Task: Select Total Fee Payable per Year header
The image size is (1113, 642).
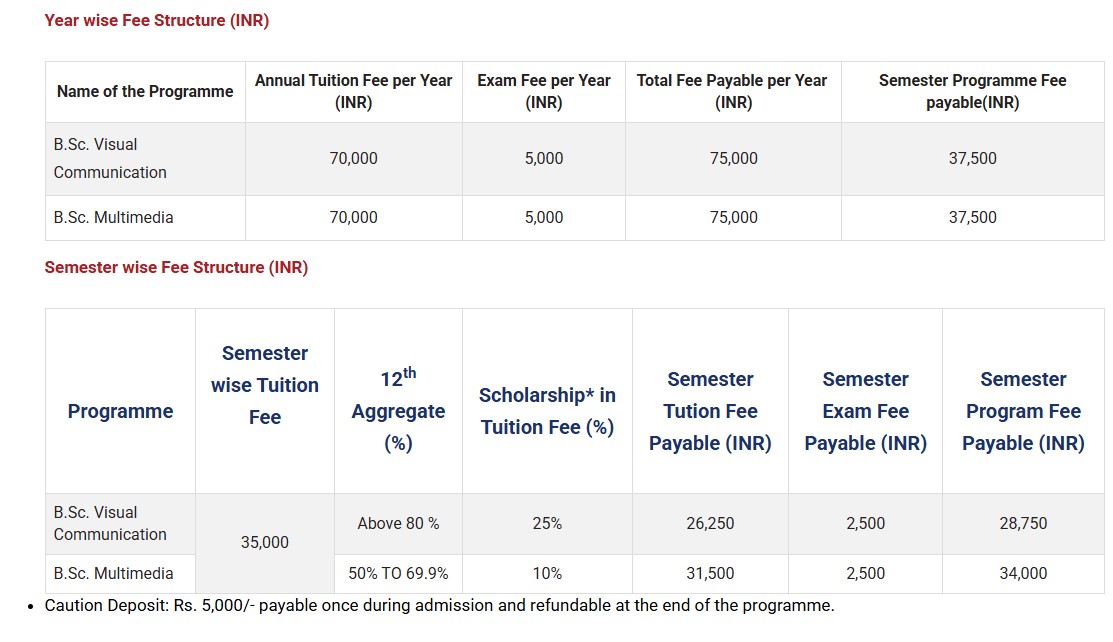Action: click(x=732, y=91)
